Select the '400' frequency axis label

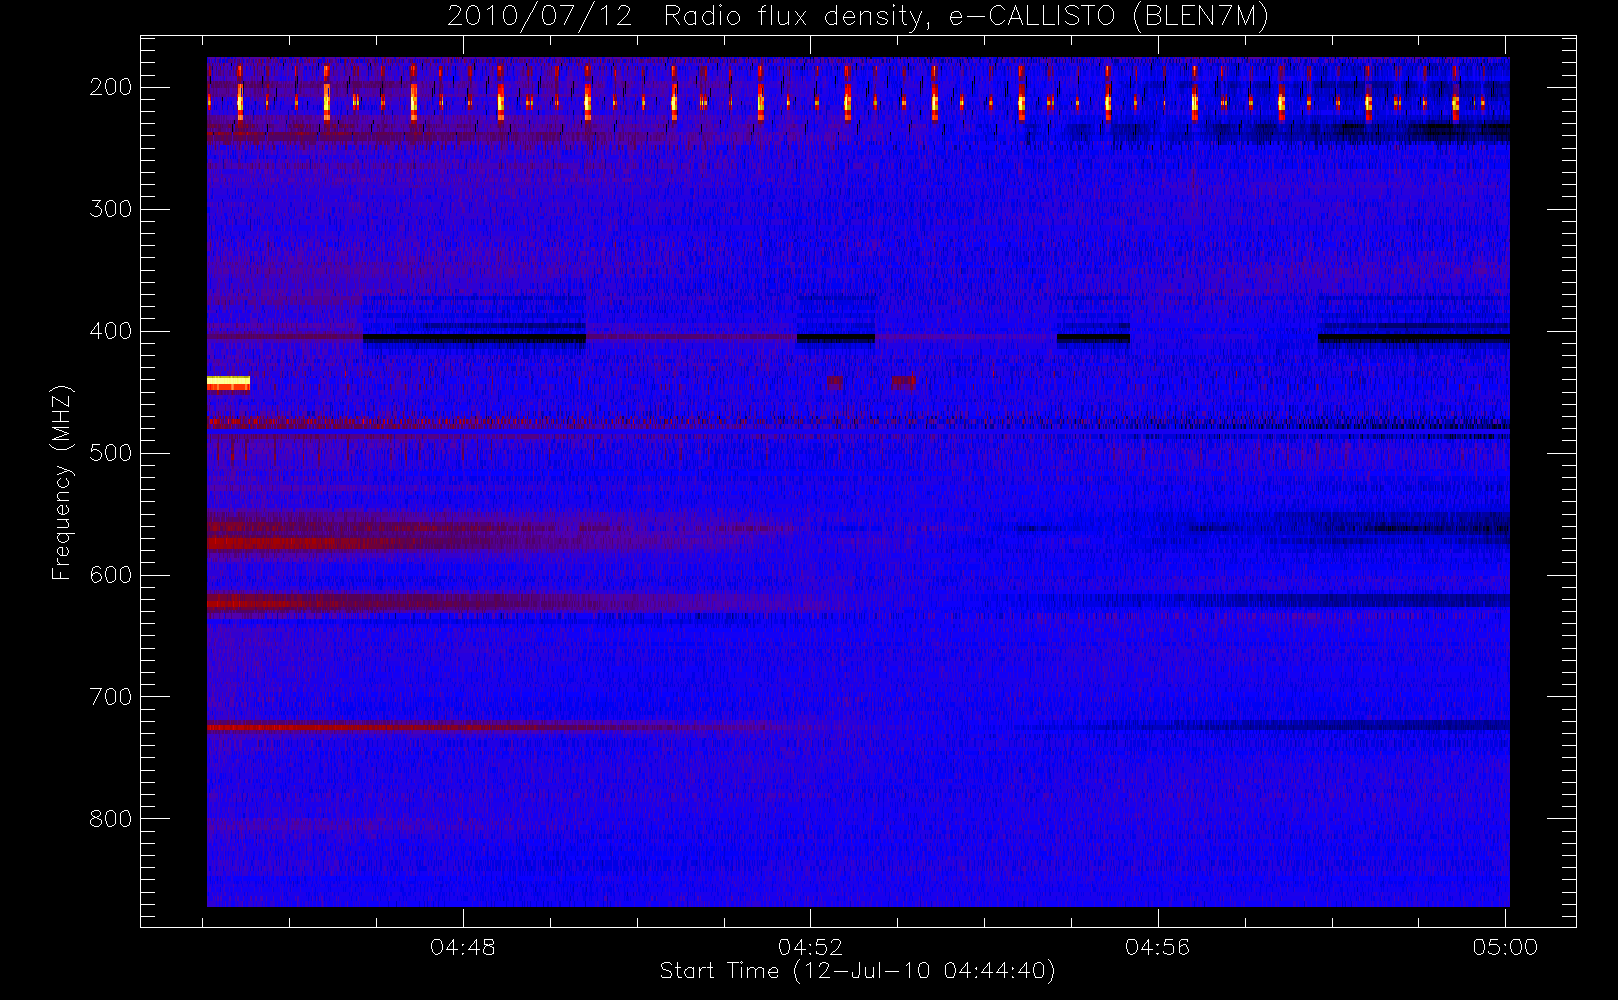(110, 331)
